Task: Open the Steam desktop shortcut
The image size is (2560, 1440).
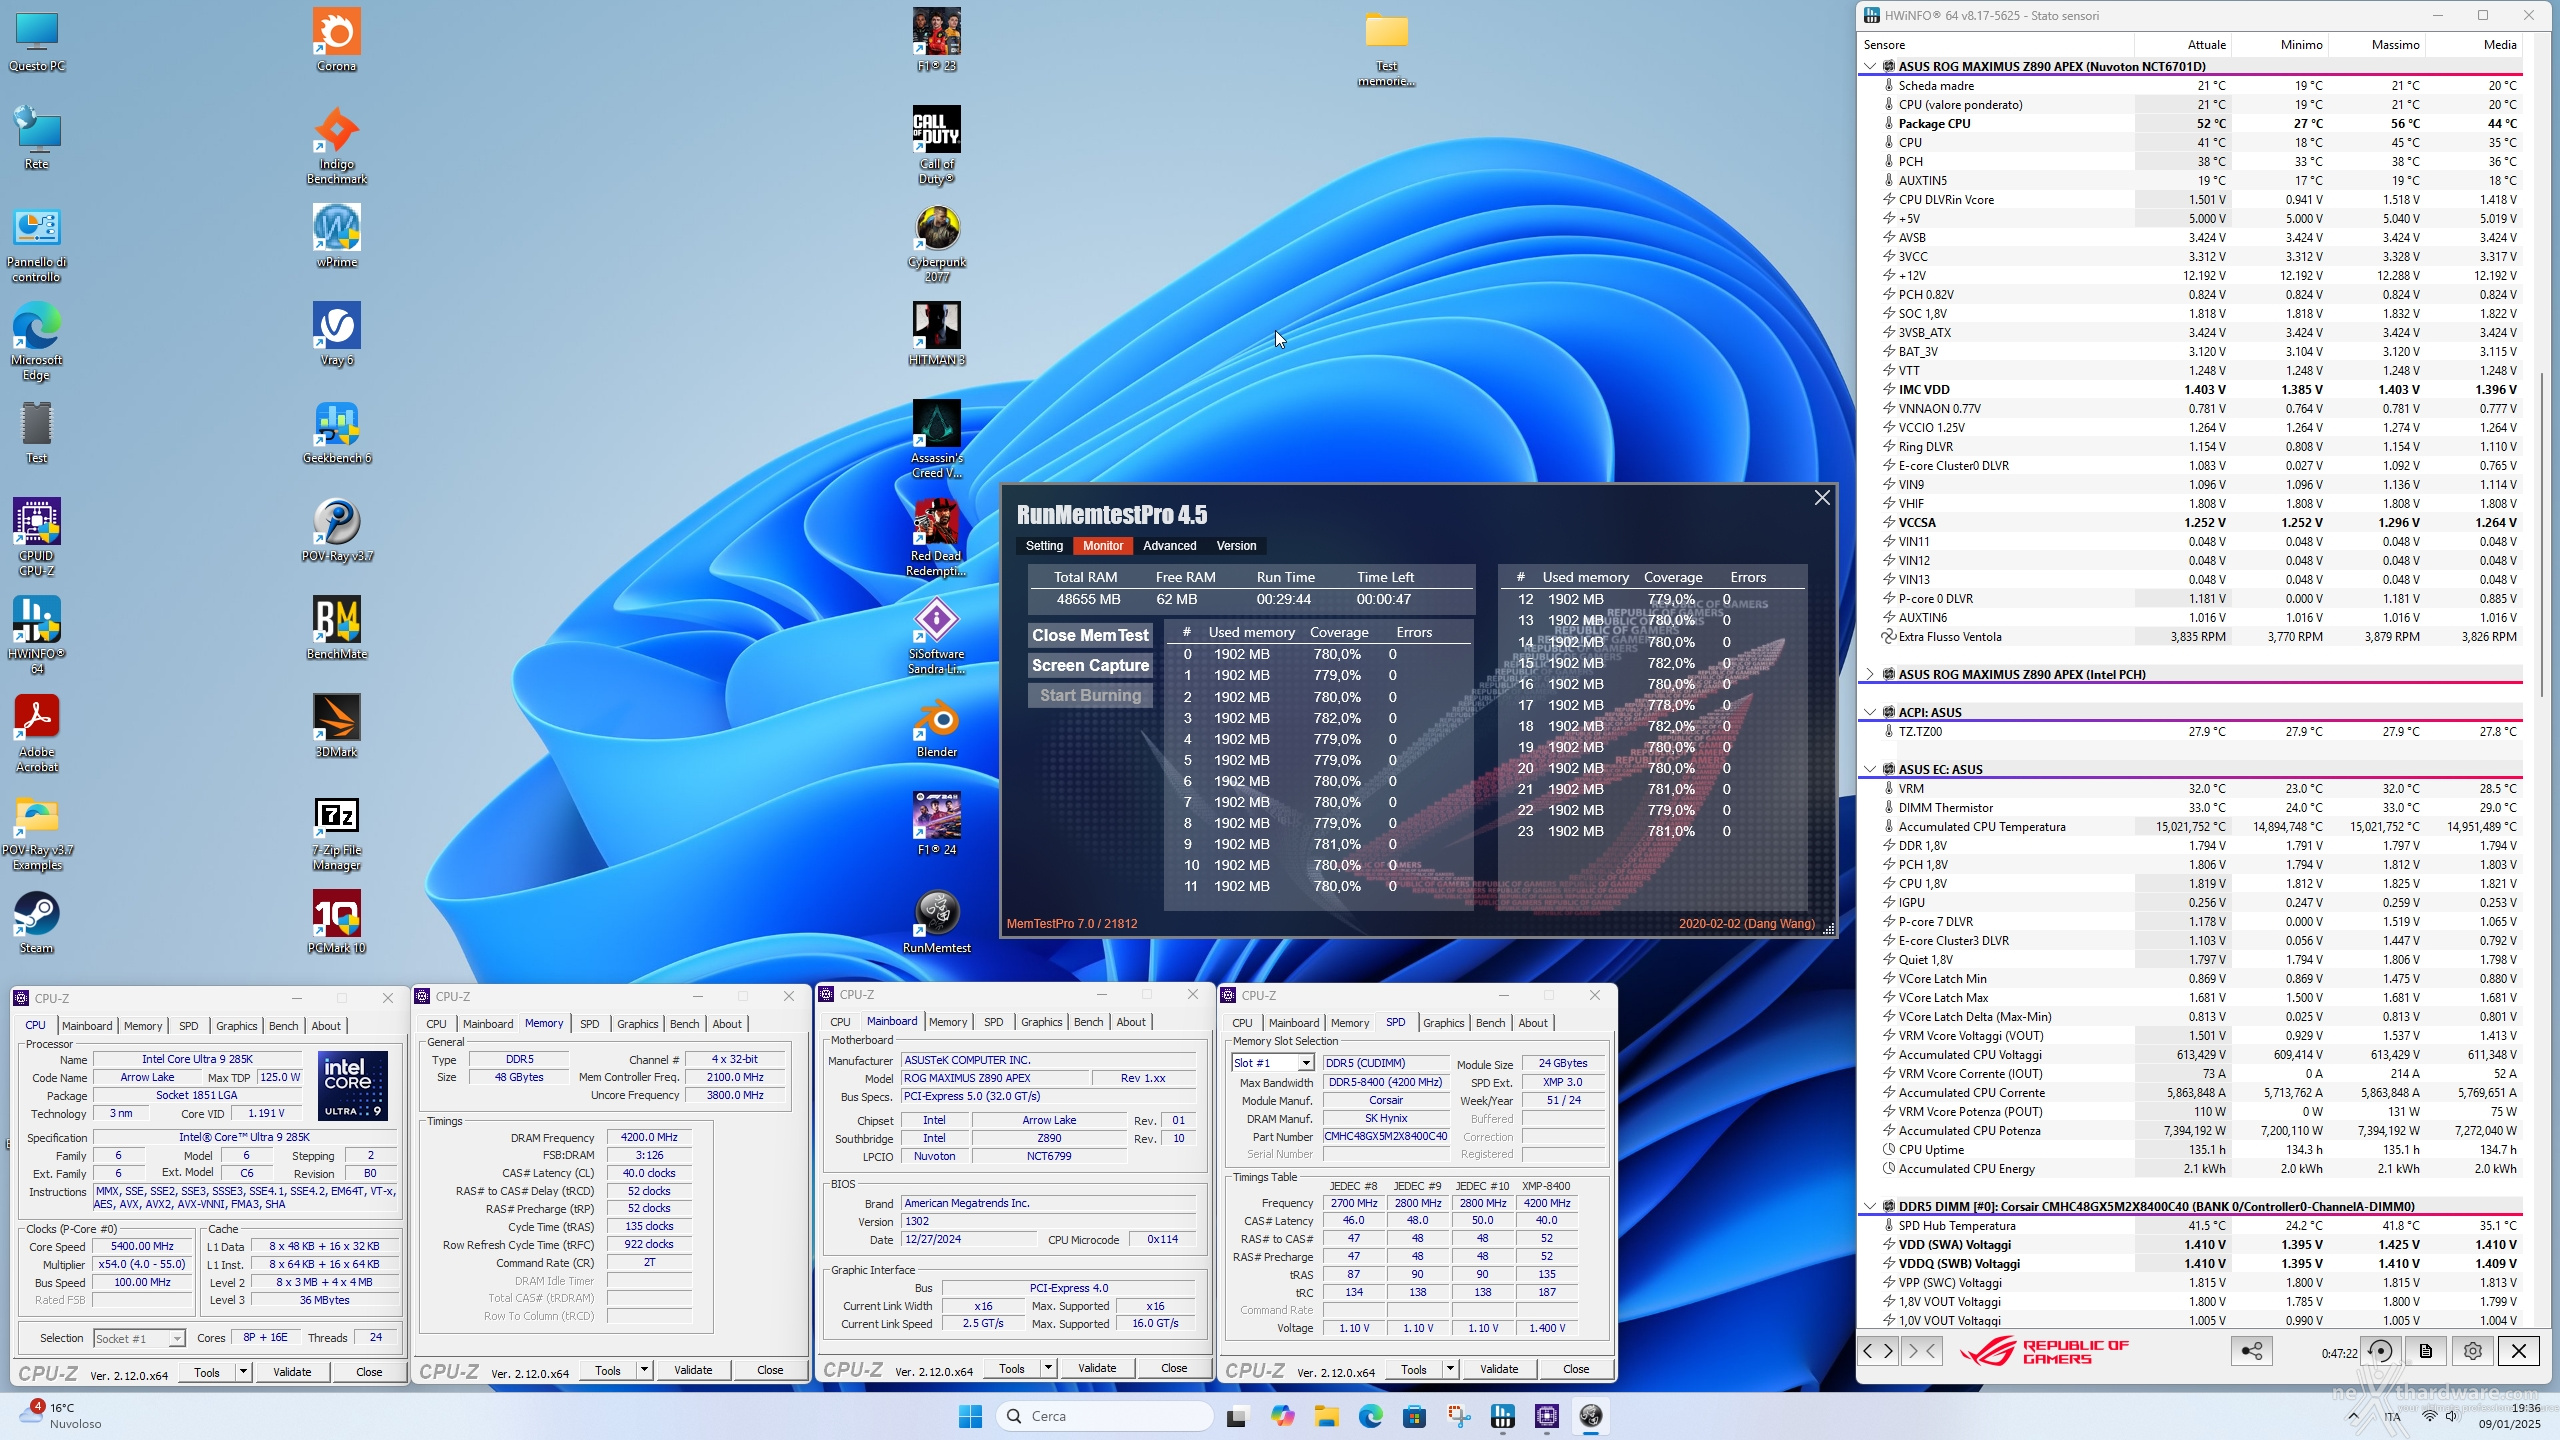Action: coord(37,922)
